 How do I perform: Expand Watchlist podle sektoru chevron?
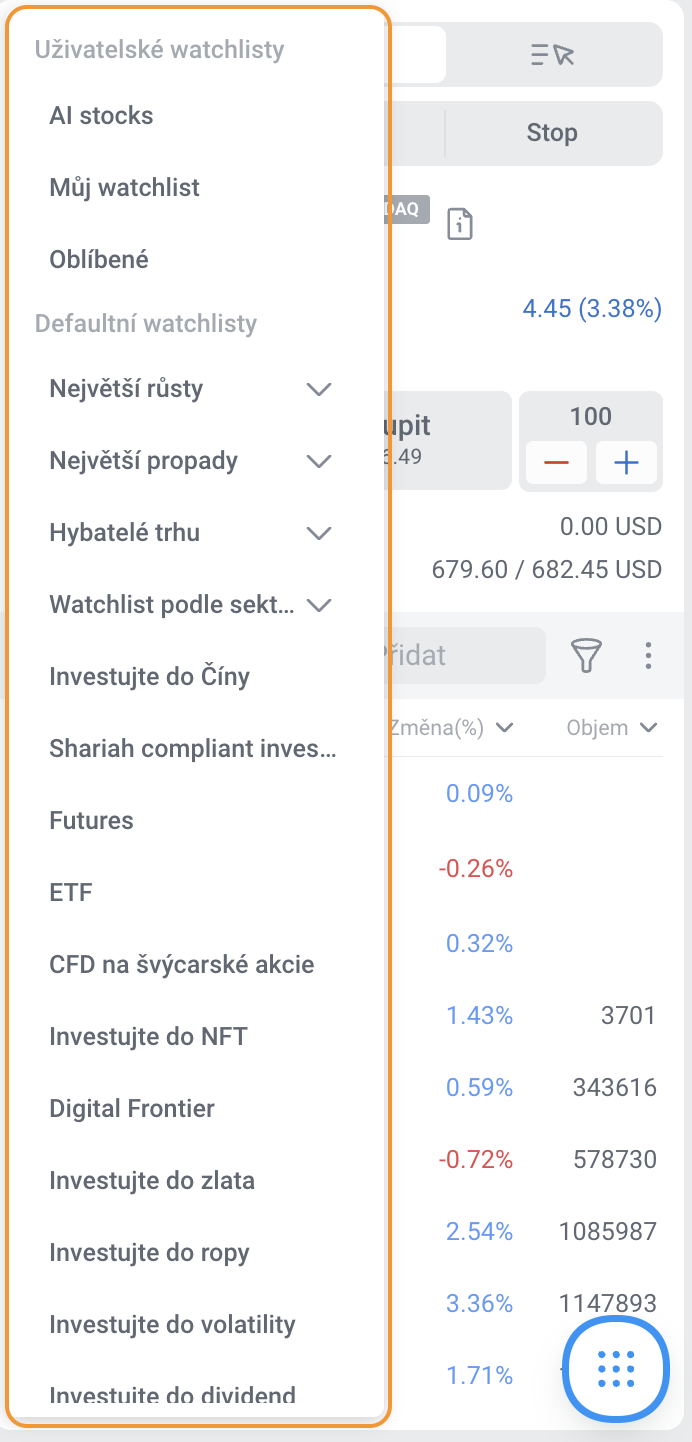pos(319,605)
